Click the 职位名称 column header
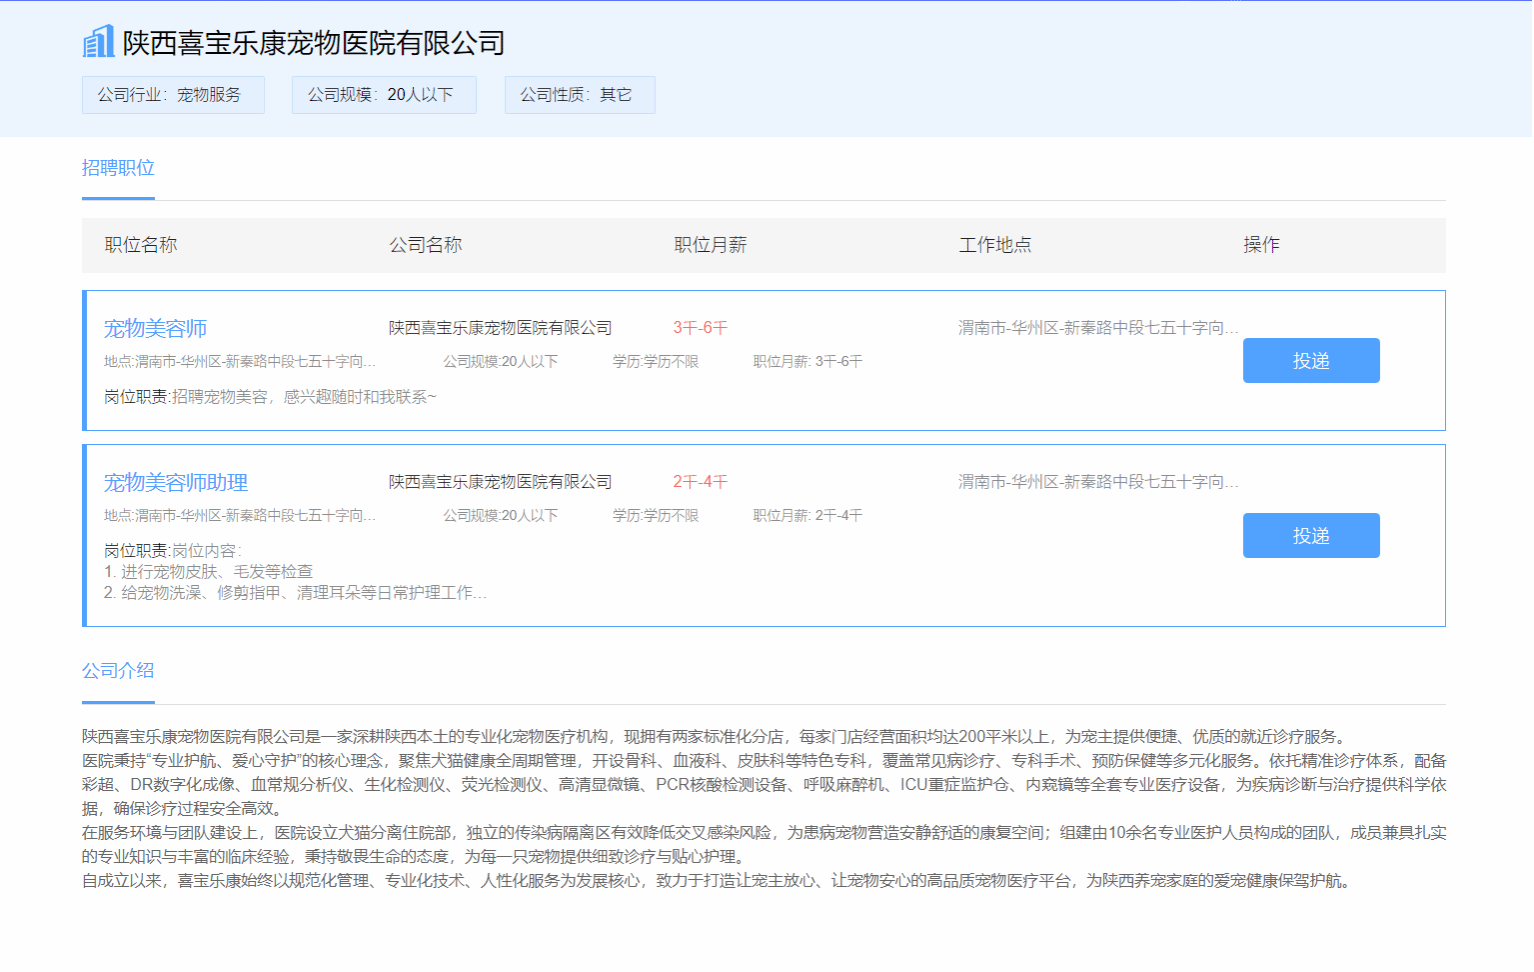1534x972 pixels. click(x=141, y=245)
